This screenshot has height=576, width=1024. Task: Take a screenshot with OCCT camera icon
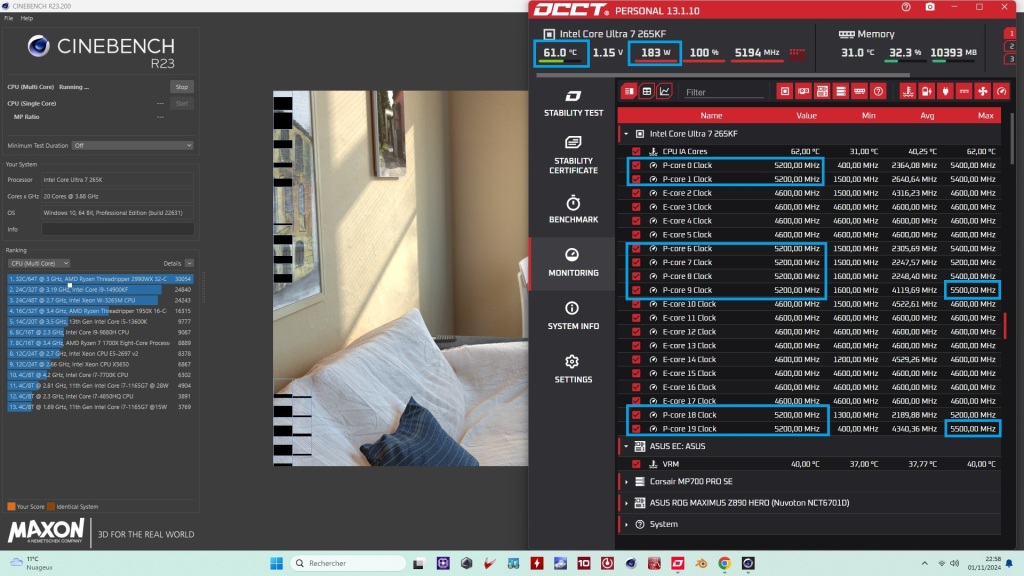[930, 7]
